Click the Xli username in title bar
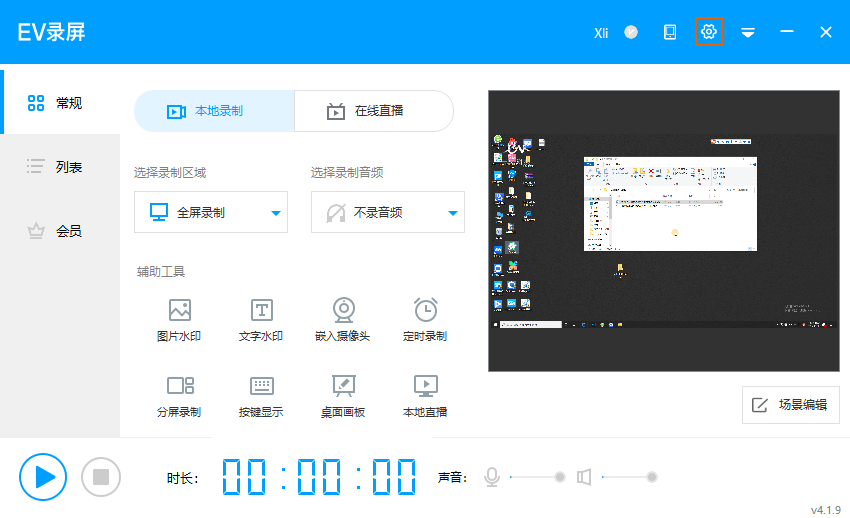The height and width of the screenshot is (518, 850). tap(601, 33)
